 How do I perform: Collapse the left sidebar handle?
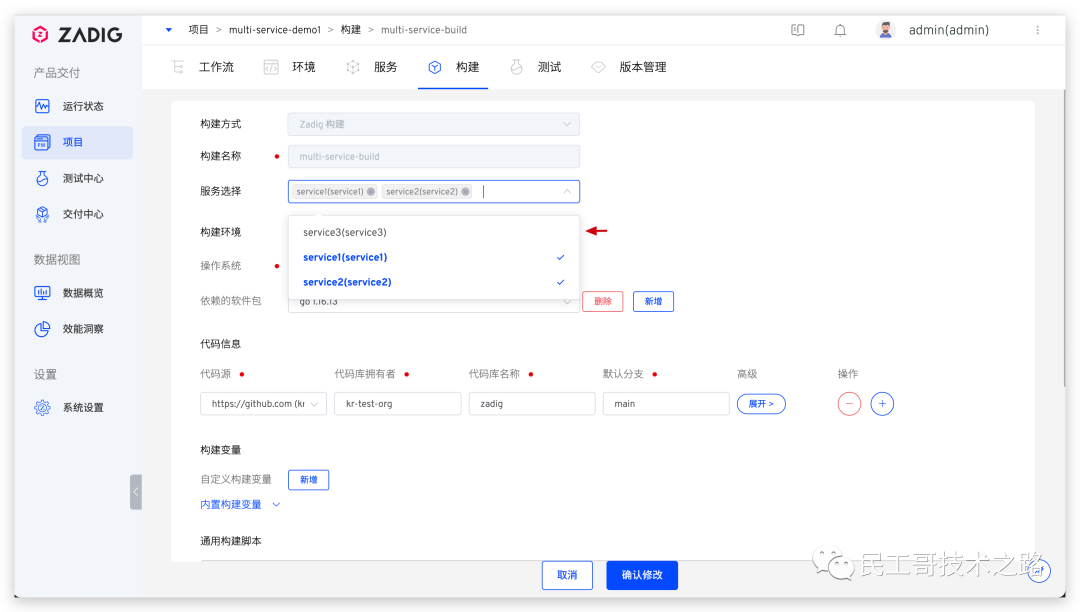(x=135, y=492)
